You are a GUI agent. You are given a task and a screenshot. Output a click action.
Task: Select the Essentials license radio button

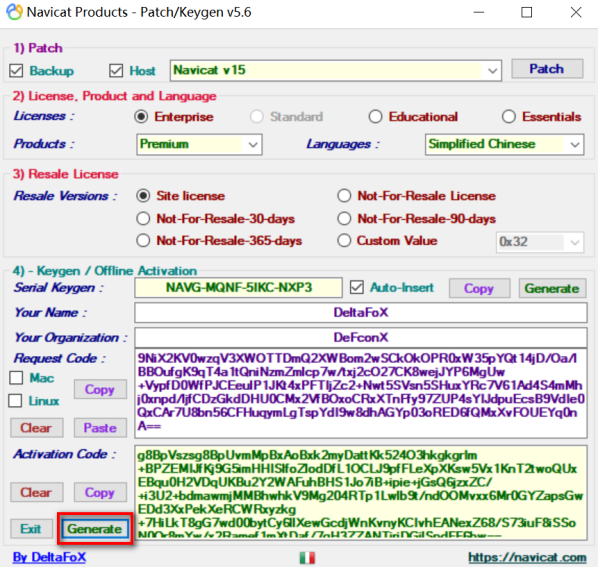(x=509, y=117)
